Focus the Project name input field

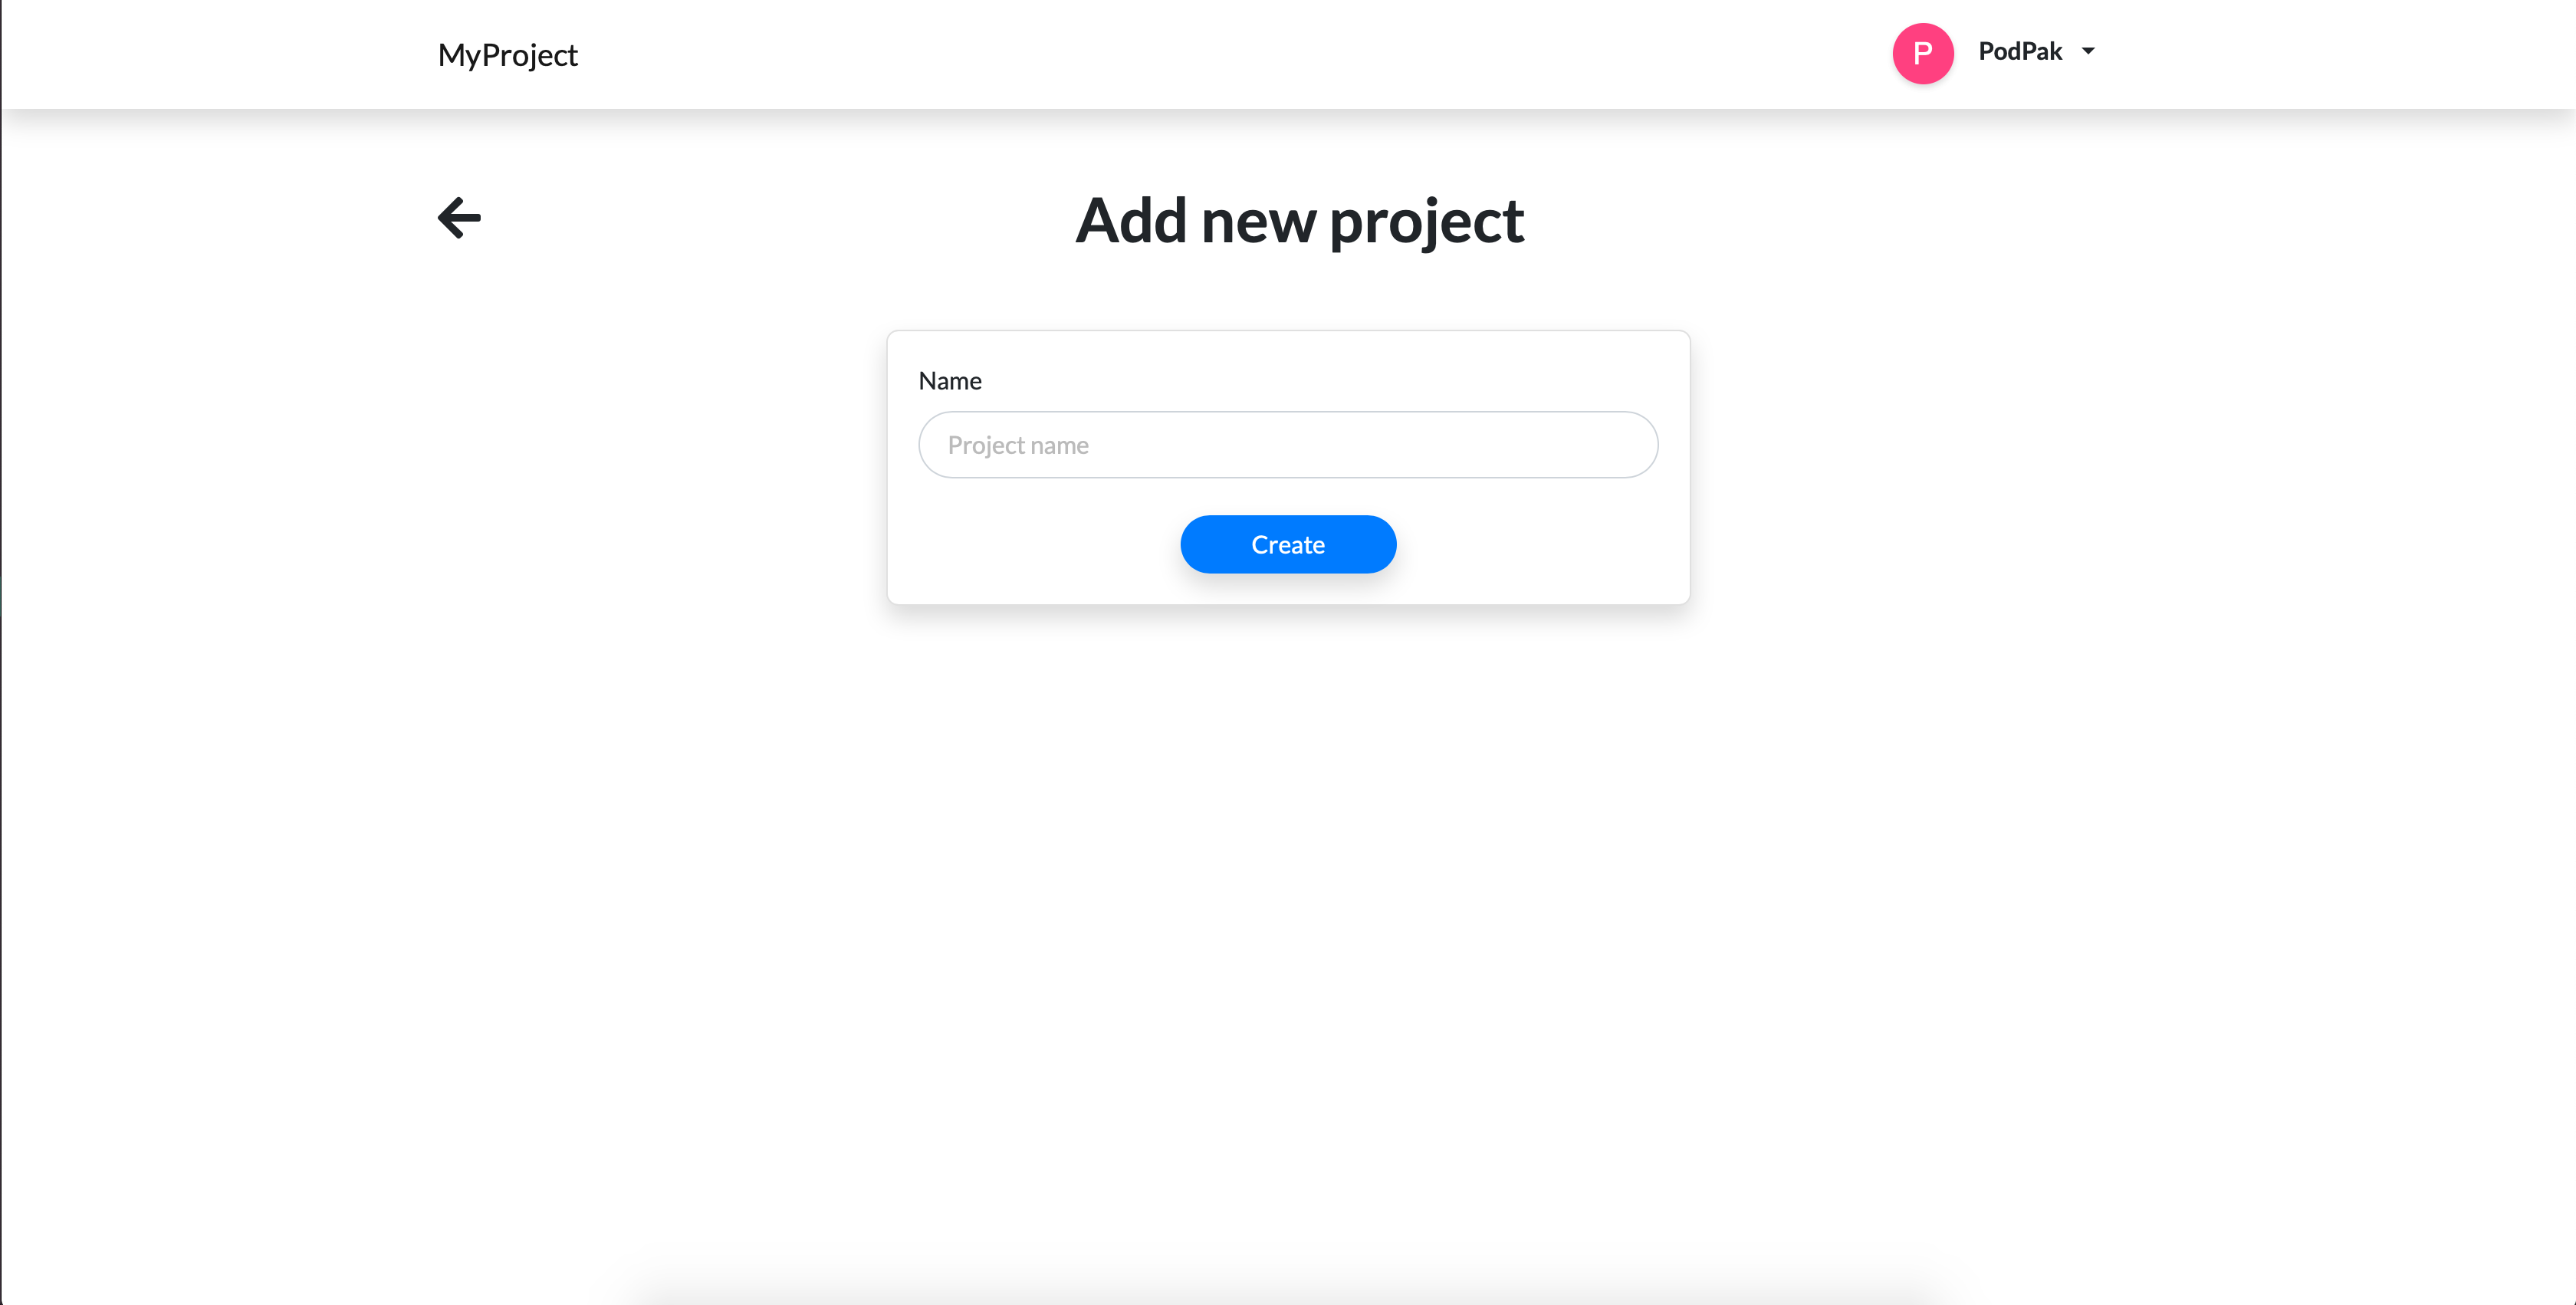(x=1288, y=445)
